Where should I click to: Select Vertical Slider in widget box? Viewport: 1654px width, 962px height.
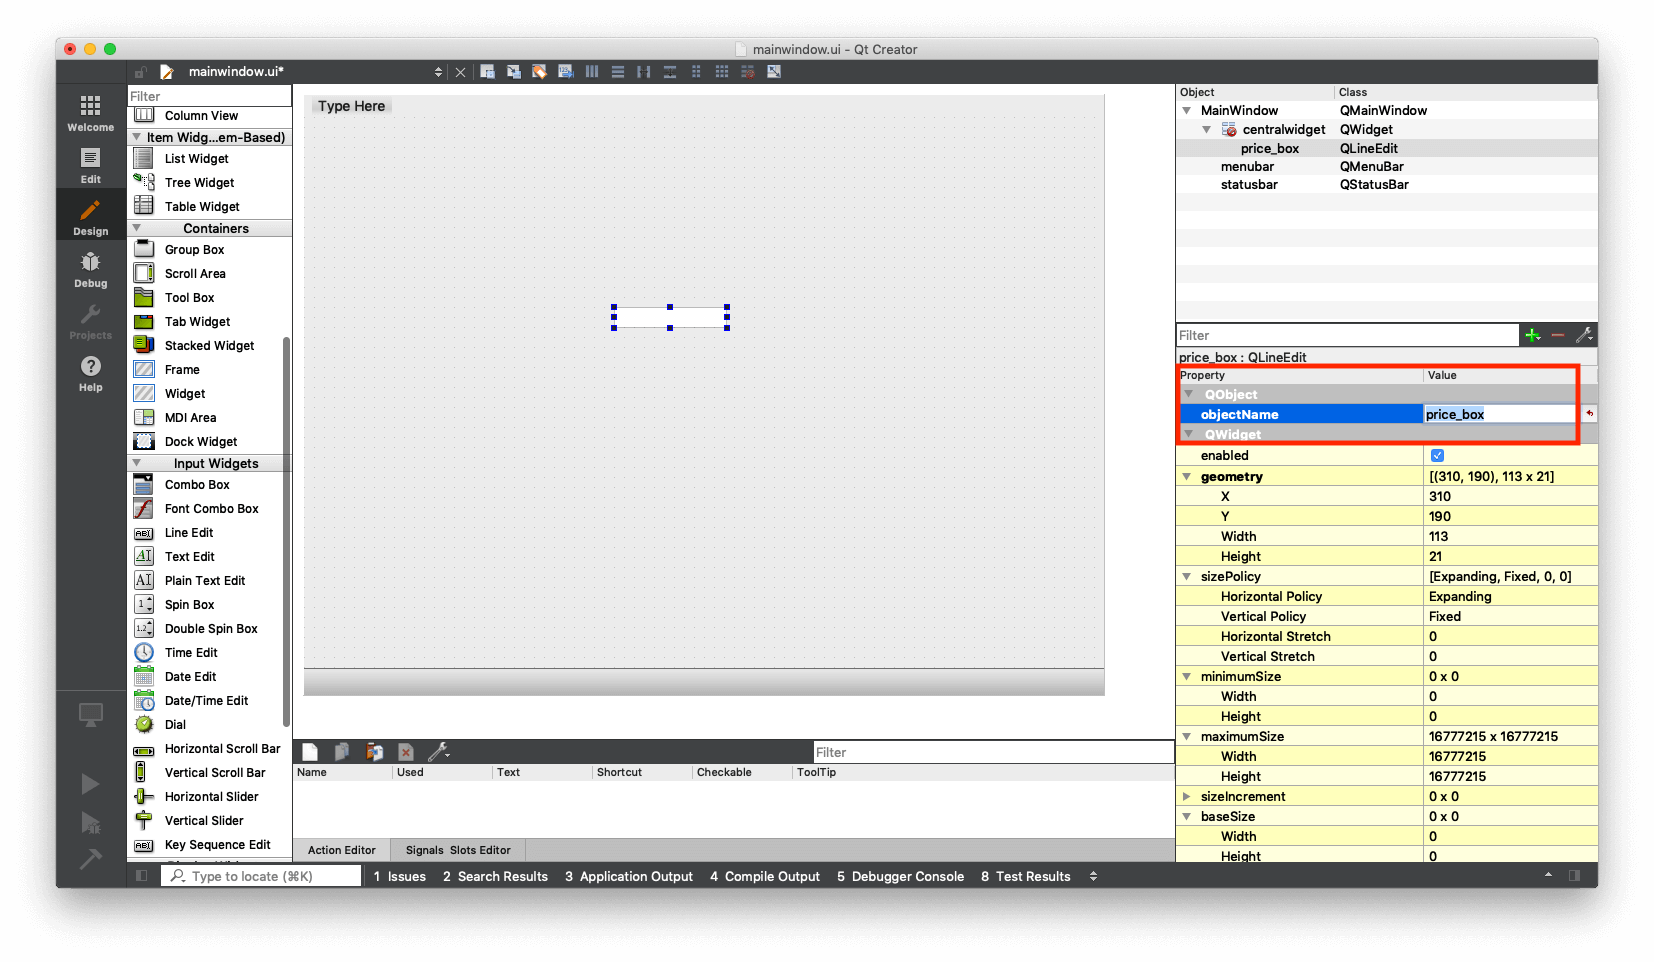(x=204, y=821)
